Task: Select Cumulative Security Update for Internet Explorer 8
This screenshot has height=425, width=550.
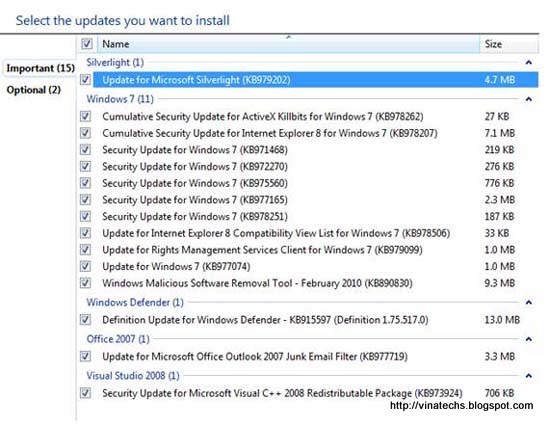Action: click(270, 133)
